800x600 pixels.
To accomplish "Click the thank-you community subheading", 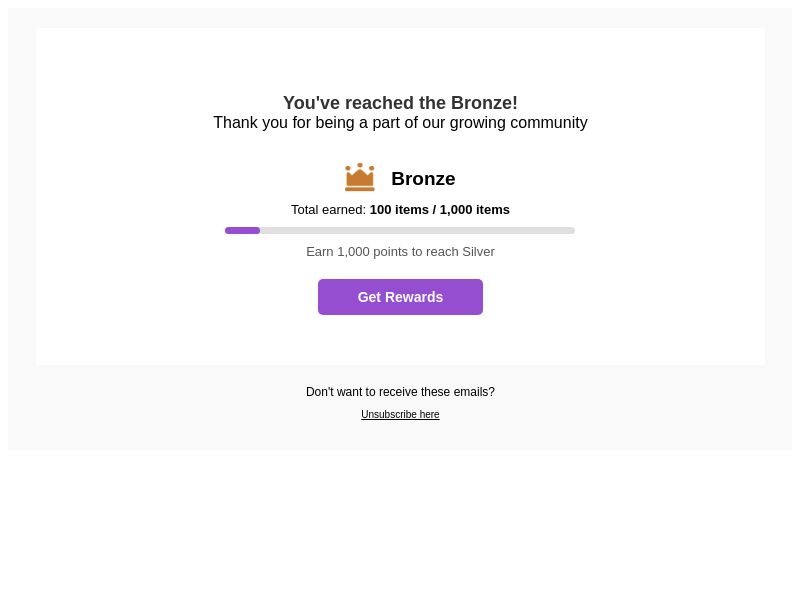I will point(400,122).
